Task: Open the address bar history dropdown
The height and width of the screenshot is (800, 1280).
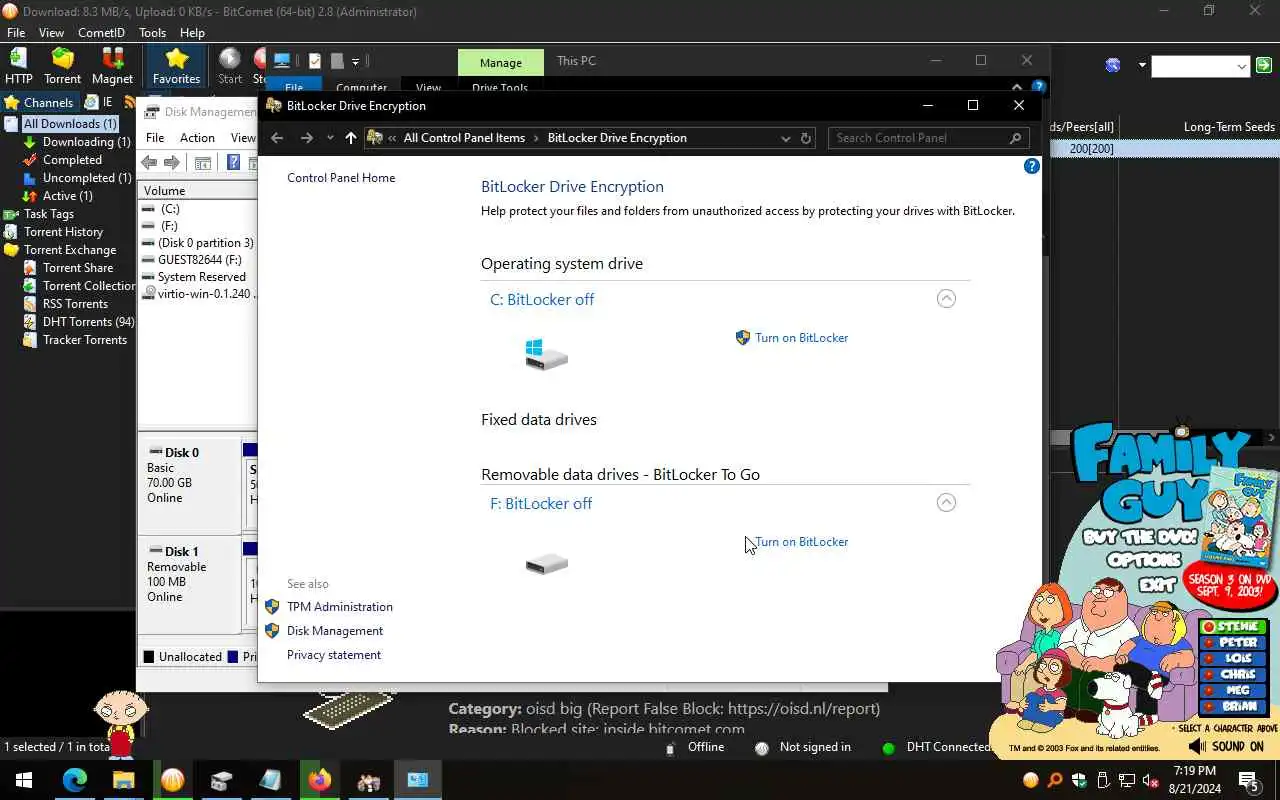Action: point(785,138)
